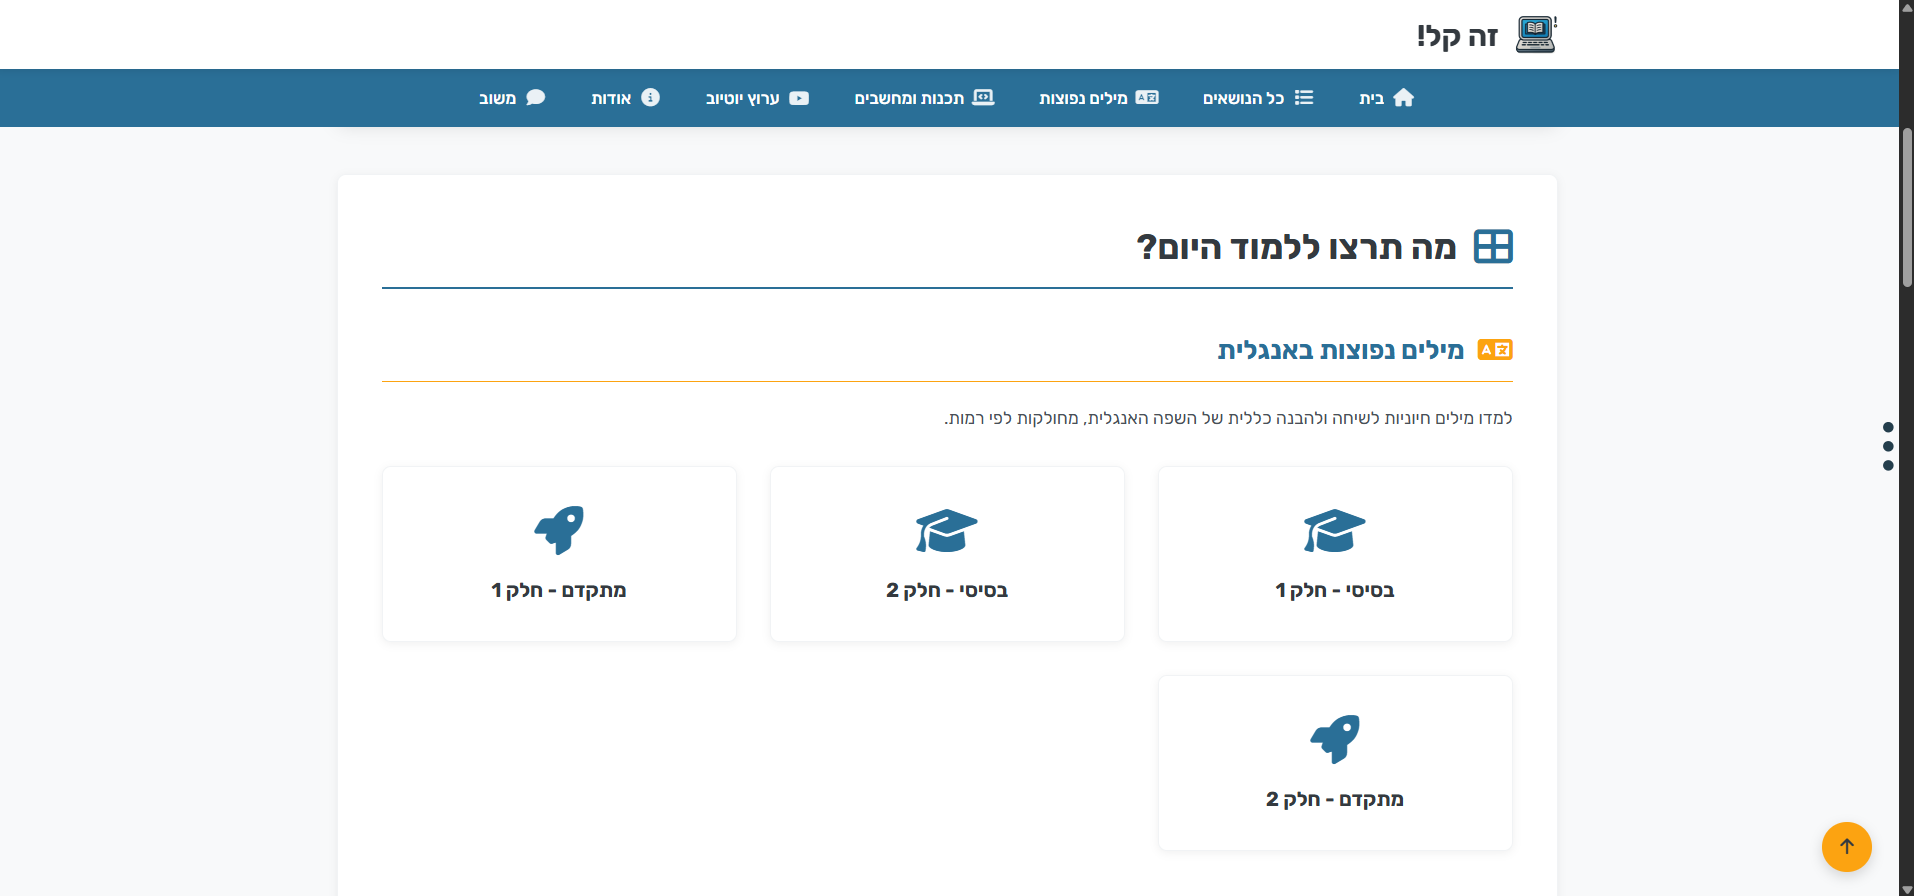Click the YouTube icon beside ערוץ יוטיוב

(799, 98)
